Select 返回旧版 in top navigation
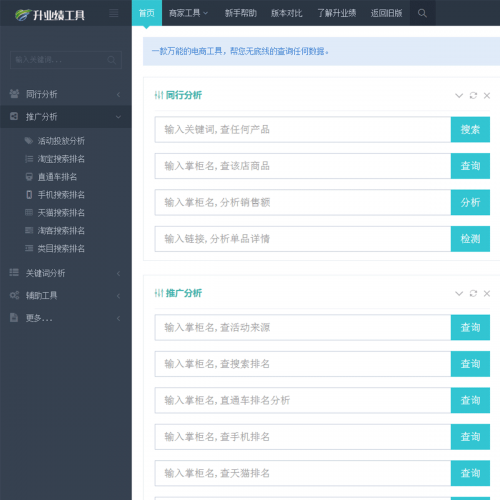This screenshot has width=500, height=500. point(386,13)
